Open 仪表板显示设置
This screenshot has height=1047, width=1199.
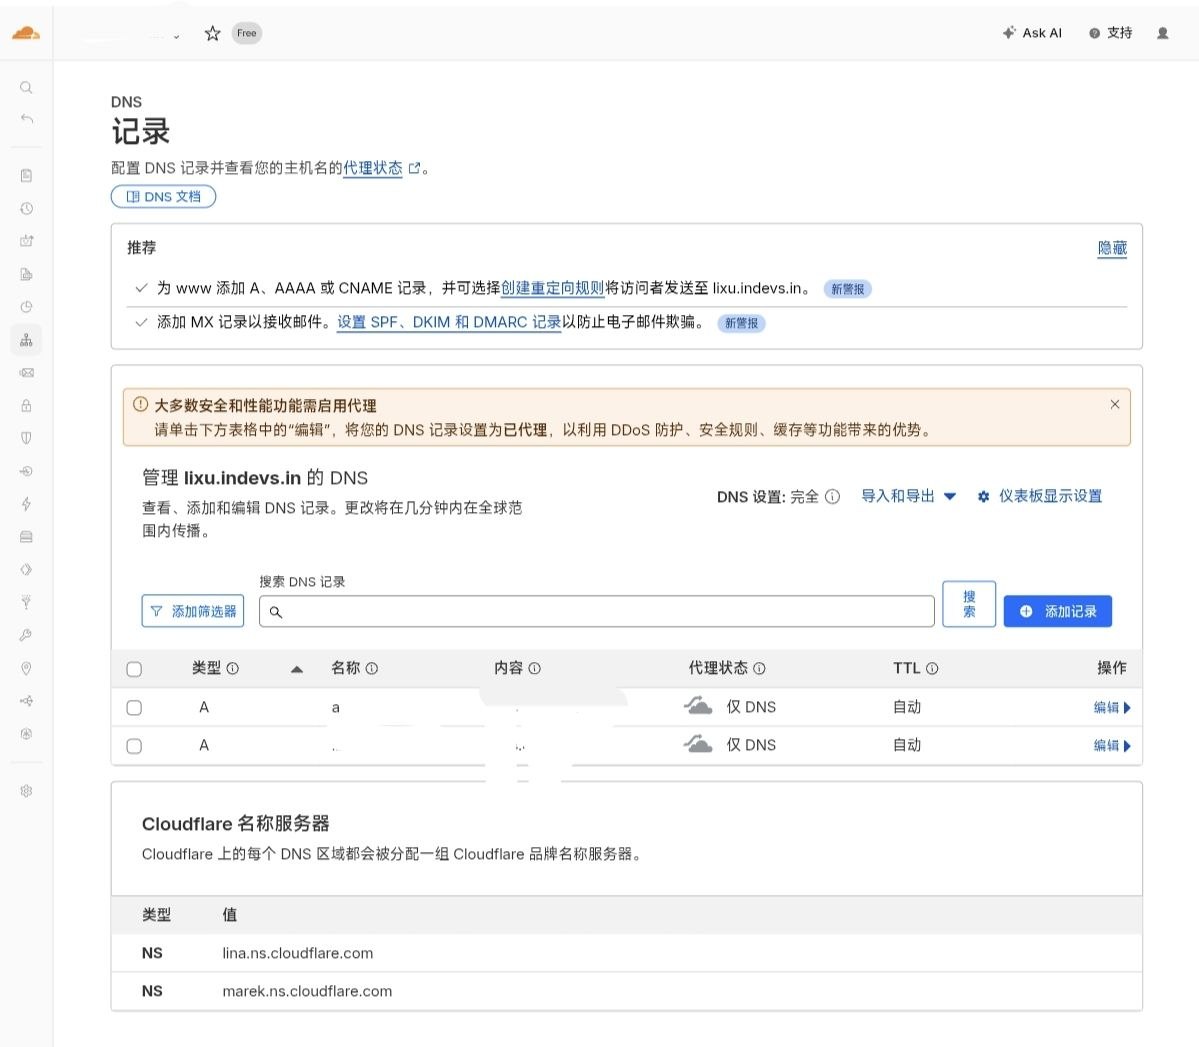click(1040, 496)
